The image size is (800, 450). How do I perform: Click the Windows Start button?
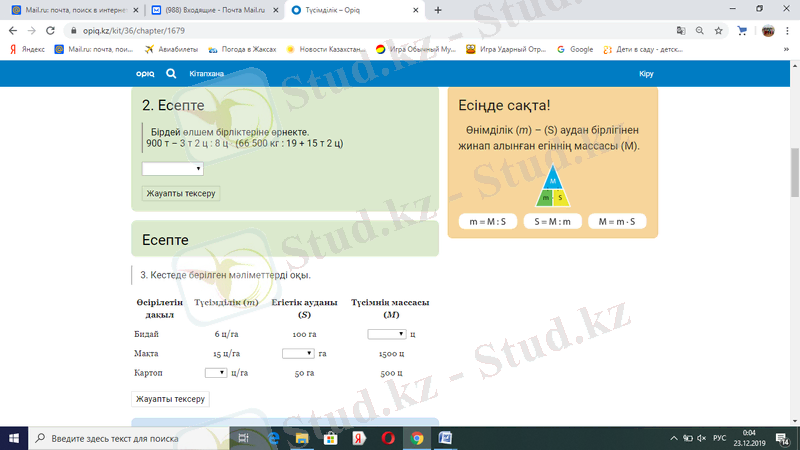click(14, 438)
